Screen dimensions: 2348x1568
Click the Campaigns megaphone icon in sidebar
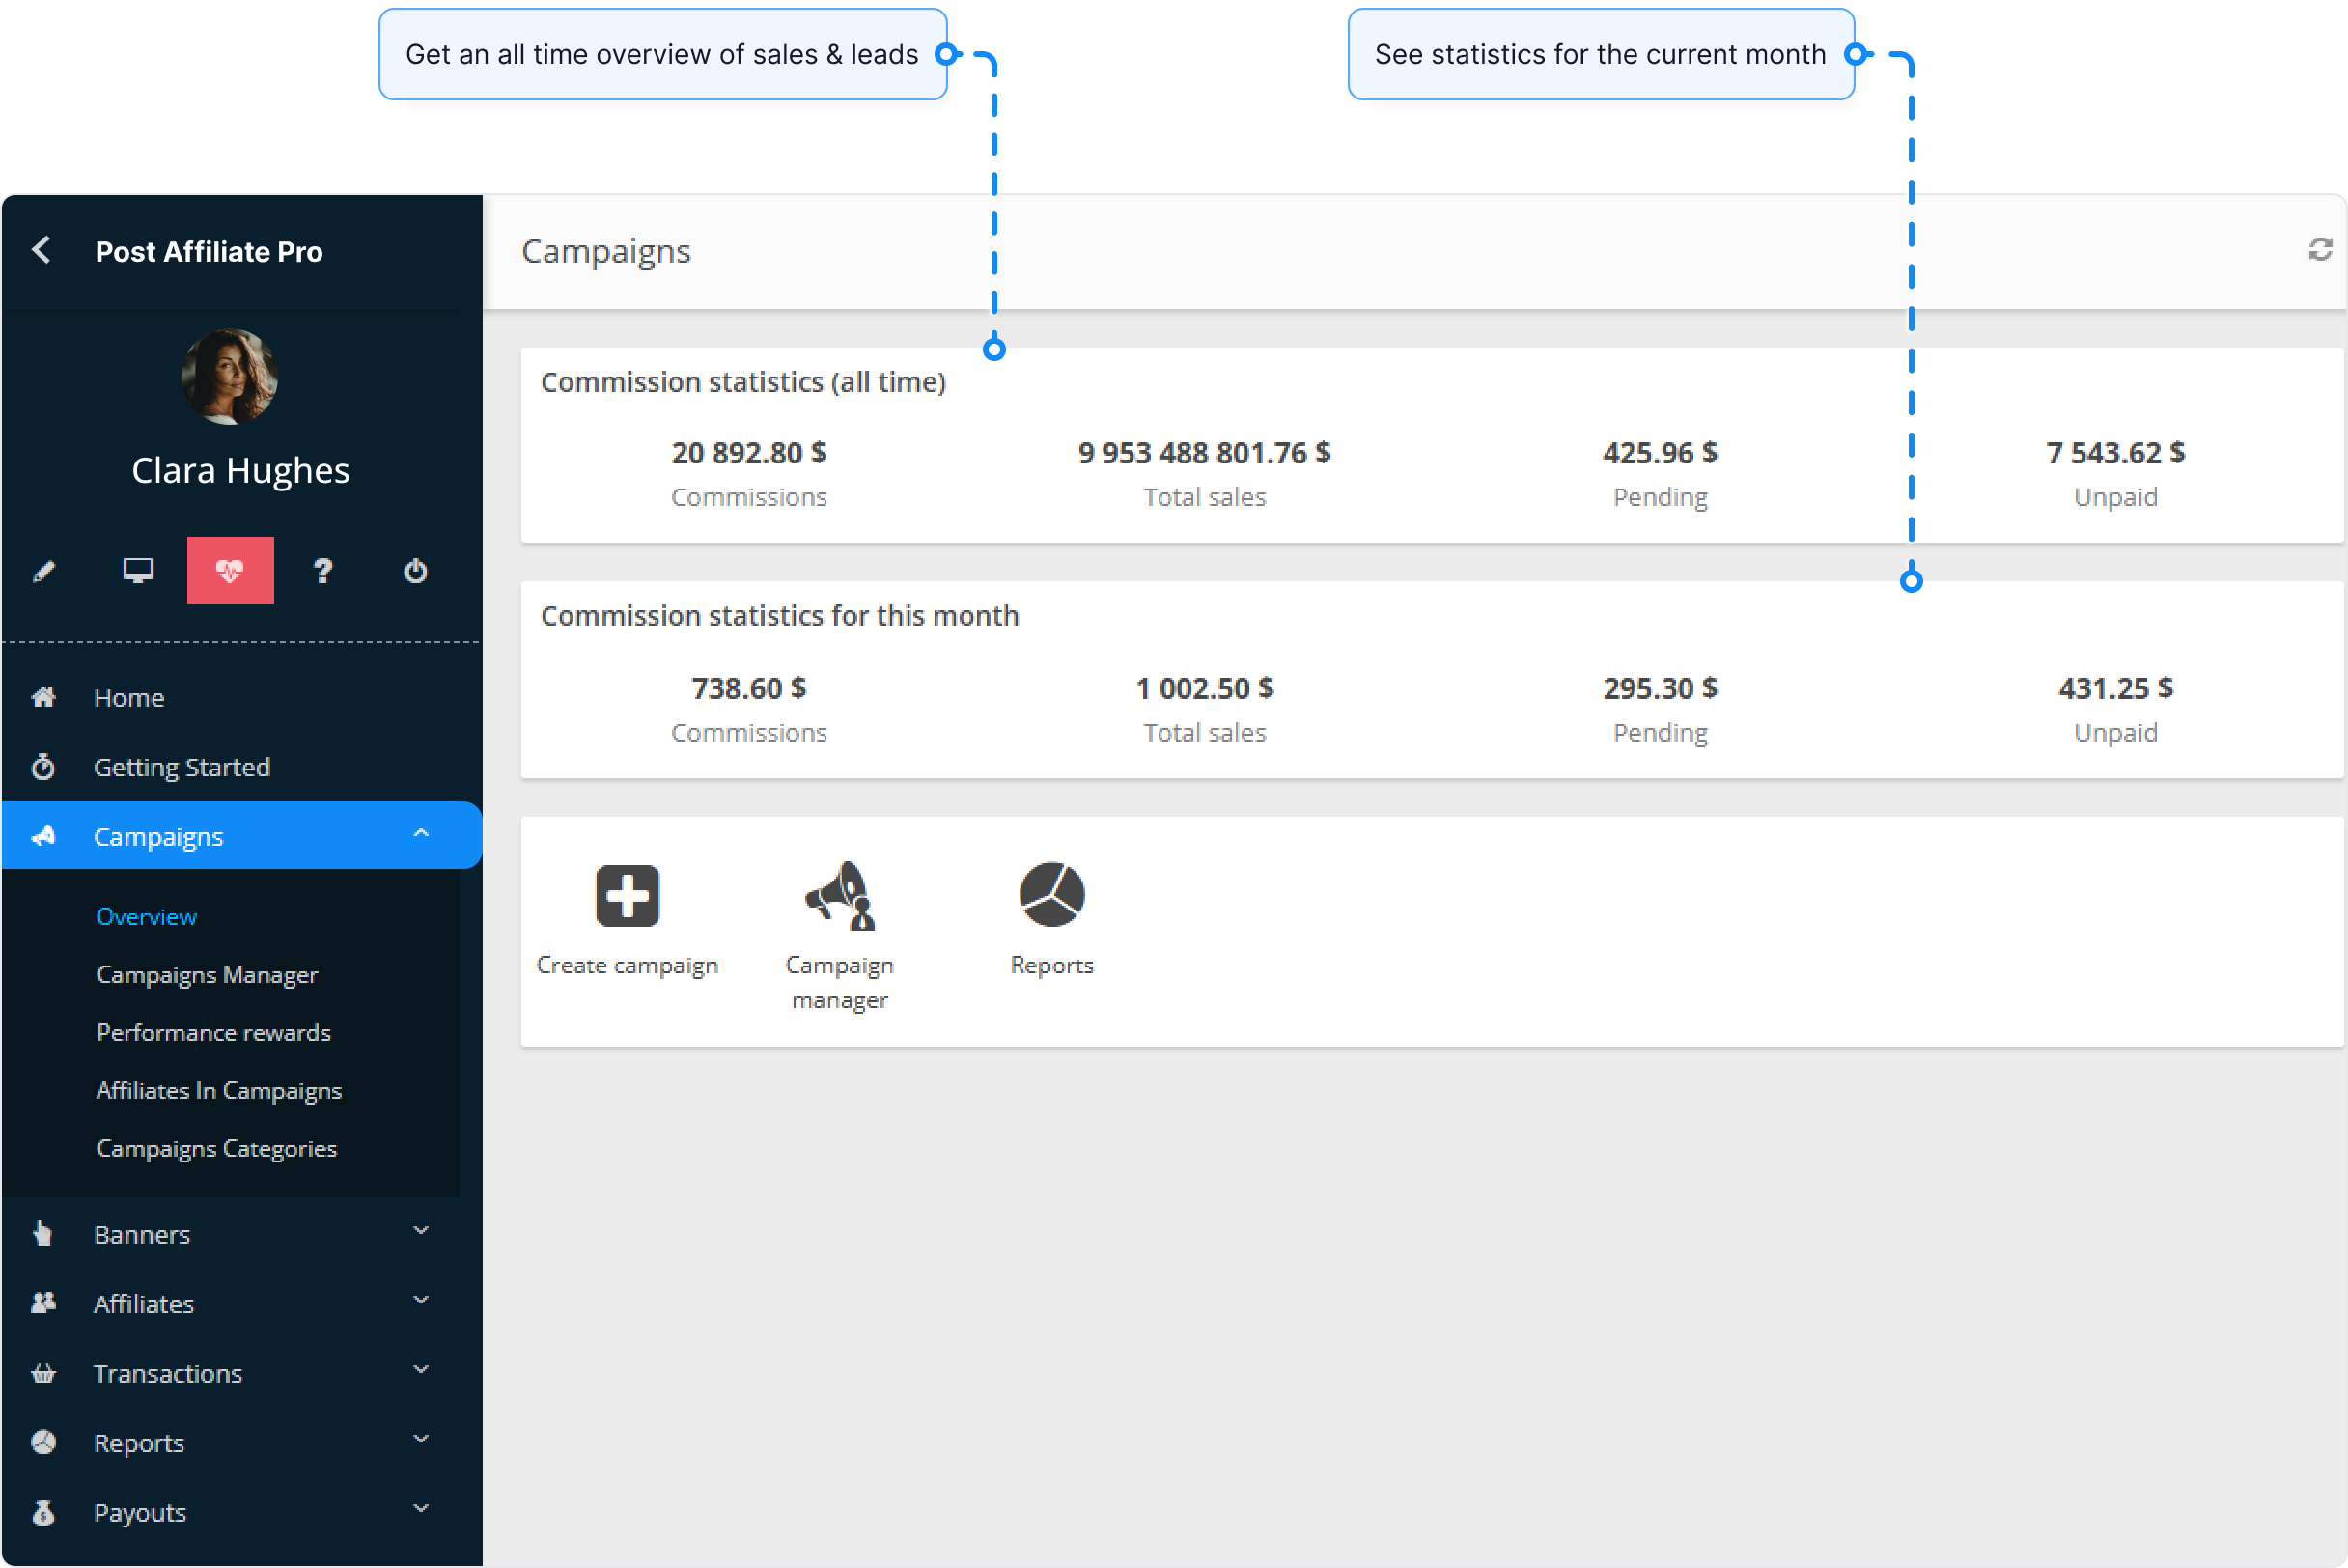coord(44,835)
